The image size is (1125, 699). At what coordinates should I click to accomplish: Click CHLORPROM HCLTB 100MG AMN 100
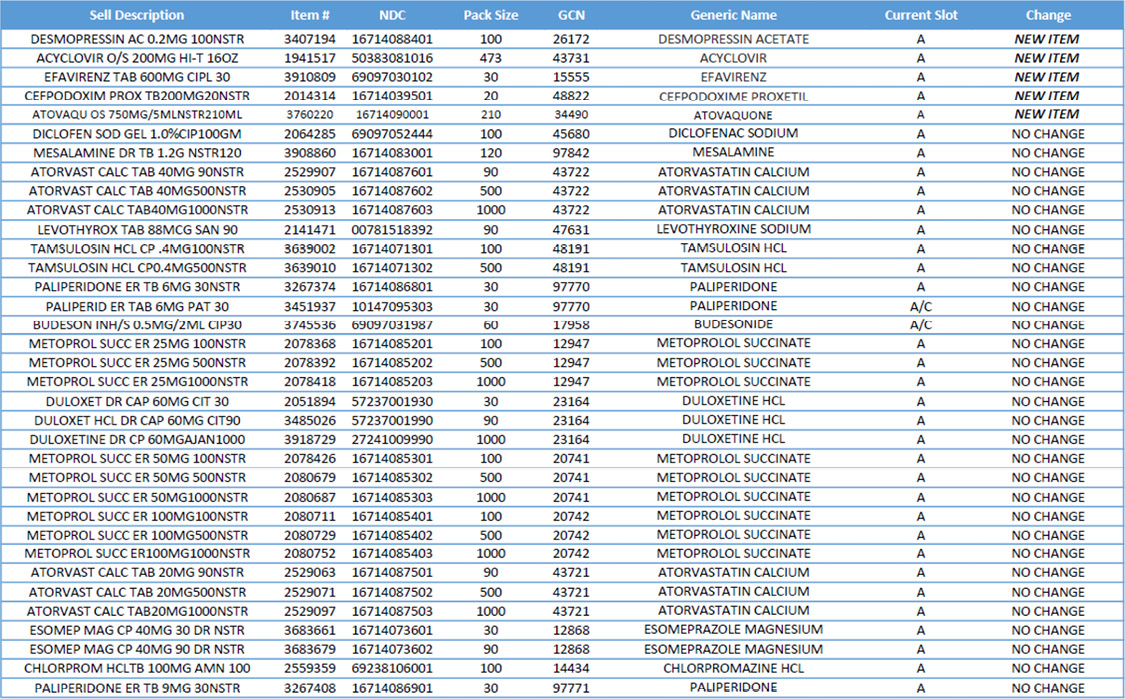(x=136, y=668)
